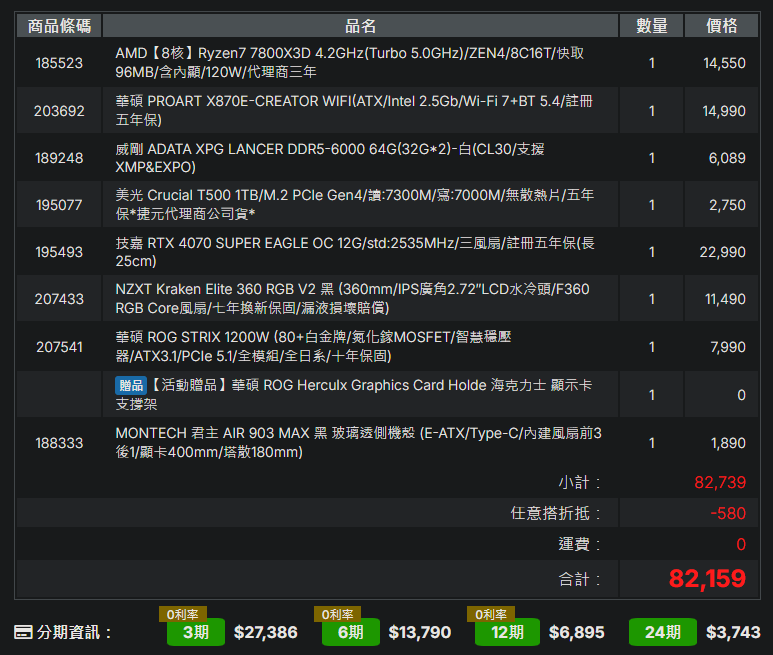Click product code 195077
This screenshot has width=773, height=655.
[x=59, y=205]
